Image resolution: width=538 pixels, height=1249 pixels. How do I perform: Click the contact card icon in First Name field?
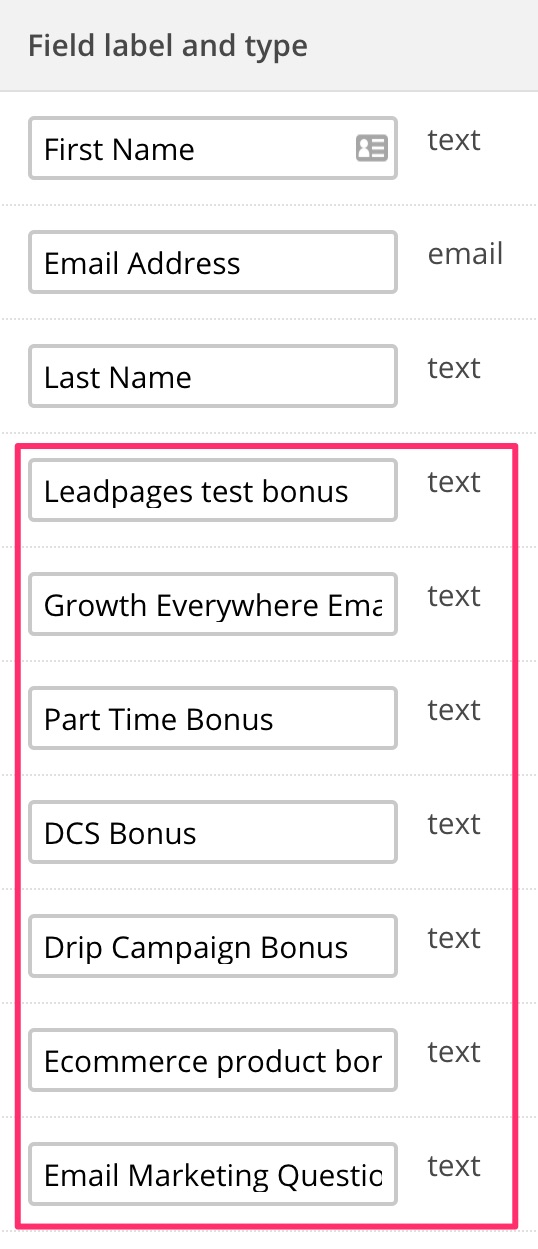pos(372,149)
